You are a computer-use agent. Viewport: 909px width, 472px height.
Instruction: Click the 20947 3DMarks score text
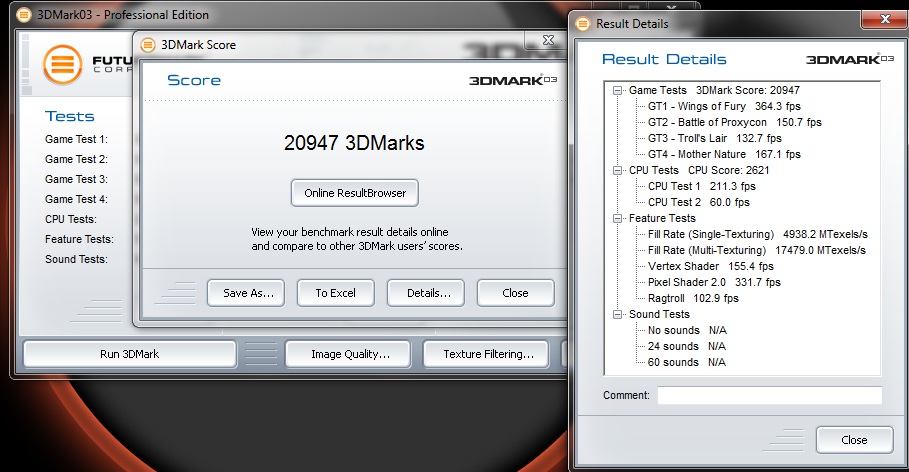(354, 143)
